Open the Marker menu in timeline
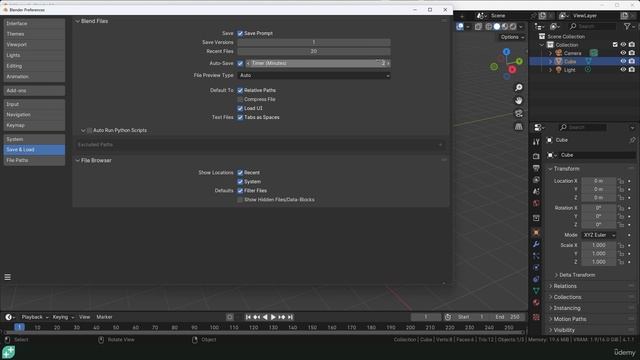This screenshot has height=360, width=640. (x=104, y=317)
